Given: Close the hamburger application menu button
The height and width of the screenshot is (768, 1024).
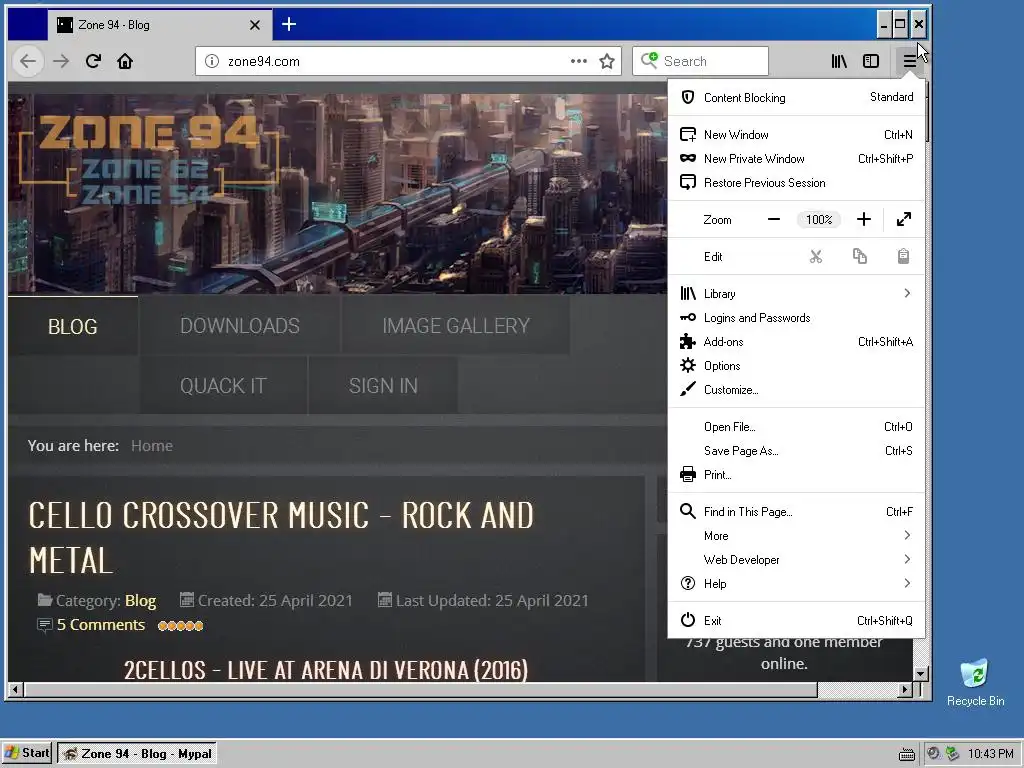Looking at the screenshot, I should [909, 61].
